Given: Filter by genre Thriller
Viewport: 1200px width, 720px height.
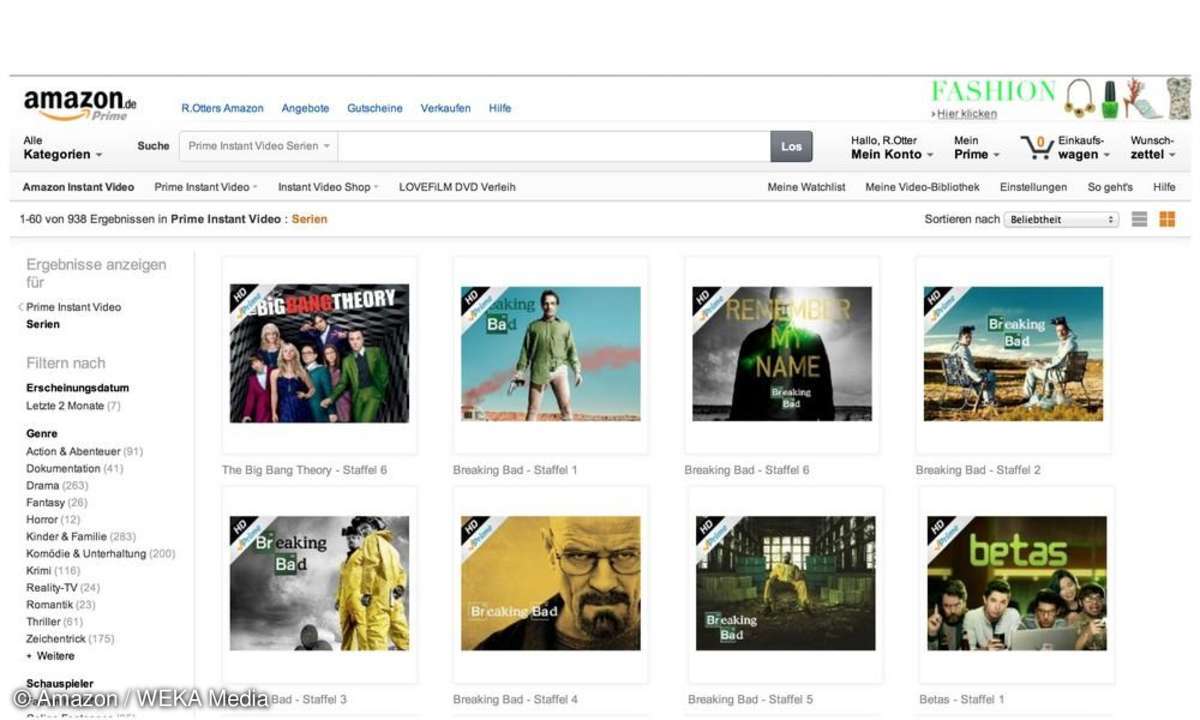Looking at the screenshot, I should coord(55,622).
